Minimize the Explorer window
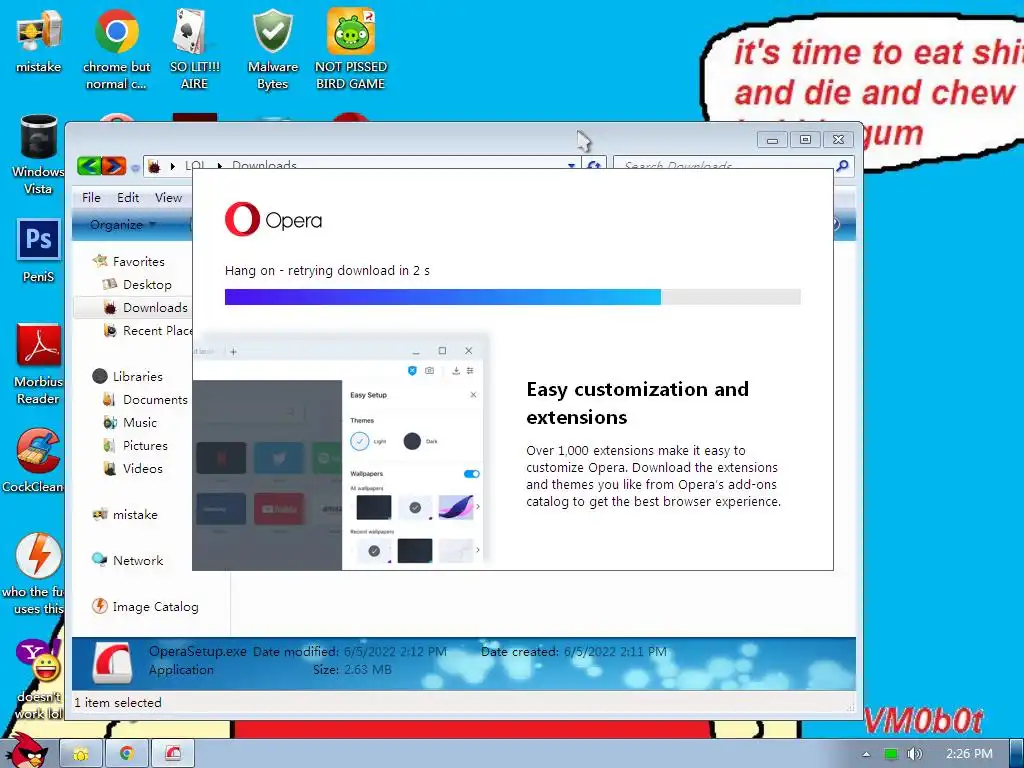1024x768 pixels. click(x=772, y=139)
